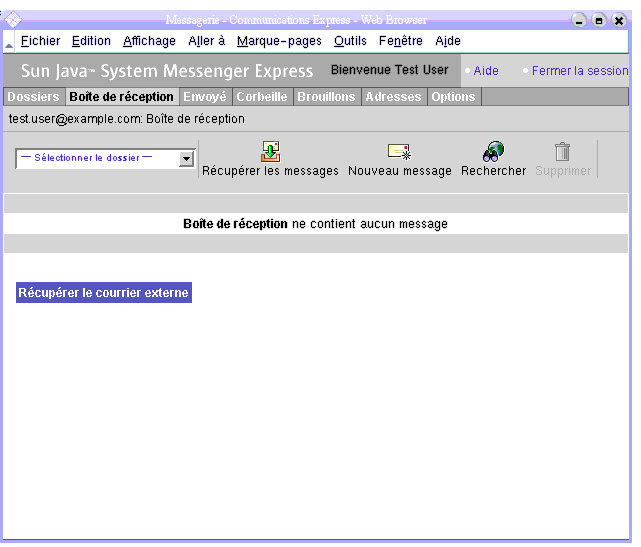Open the Edition menu
The image size is (641, 547).
click(91, 41)
